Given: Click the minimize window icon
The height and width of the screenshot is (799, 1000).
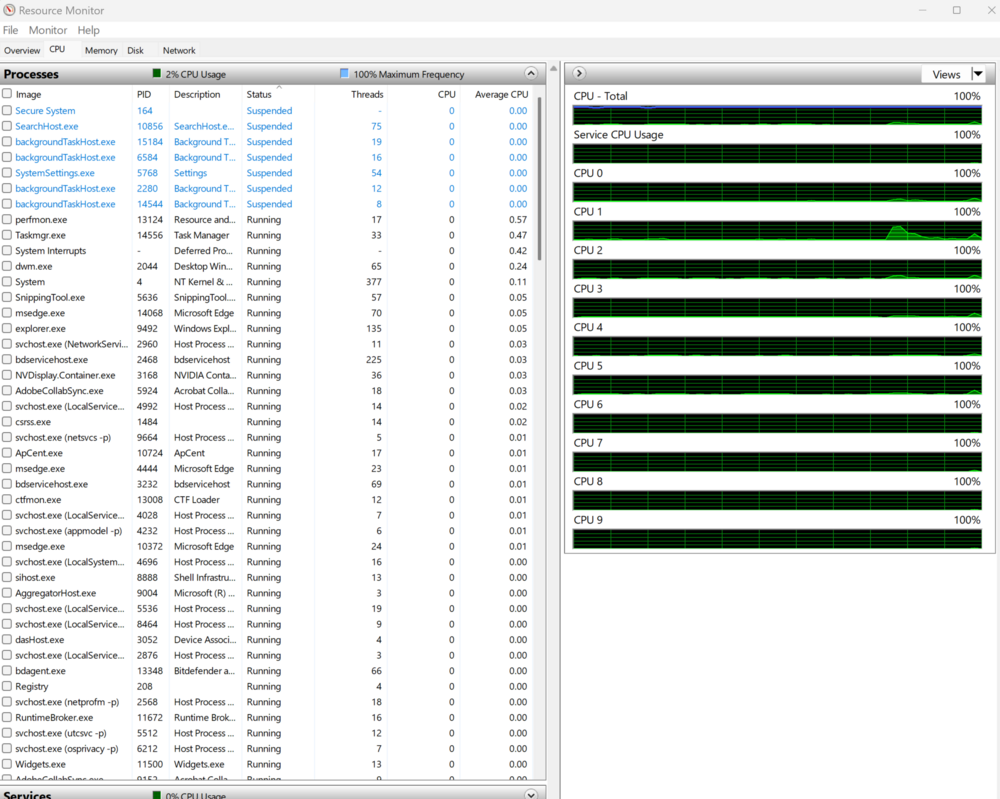Looking at the screenshot, I should click(x=923, y=10).
